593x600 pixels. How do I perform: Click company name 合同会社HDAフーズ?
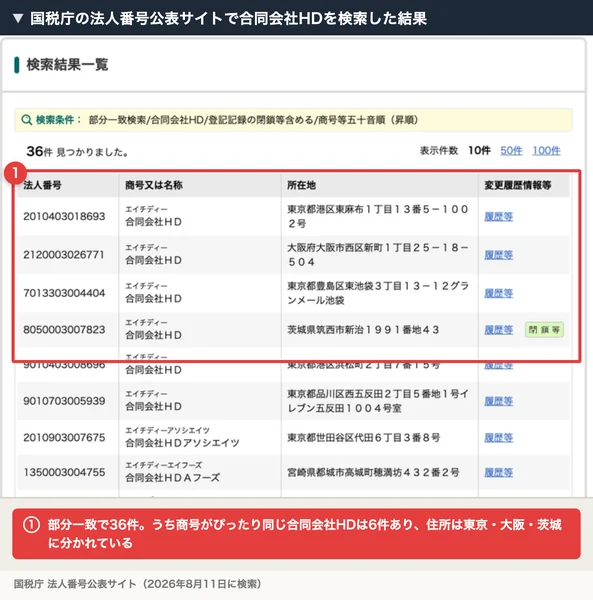click(173, 478)
